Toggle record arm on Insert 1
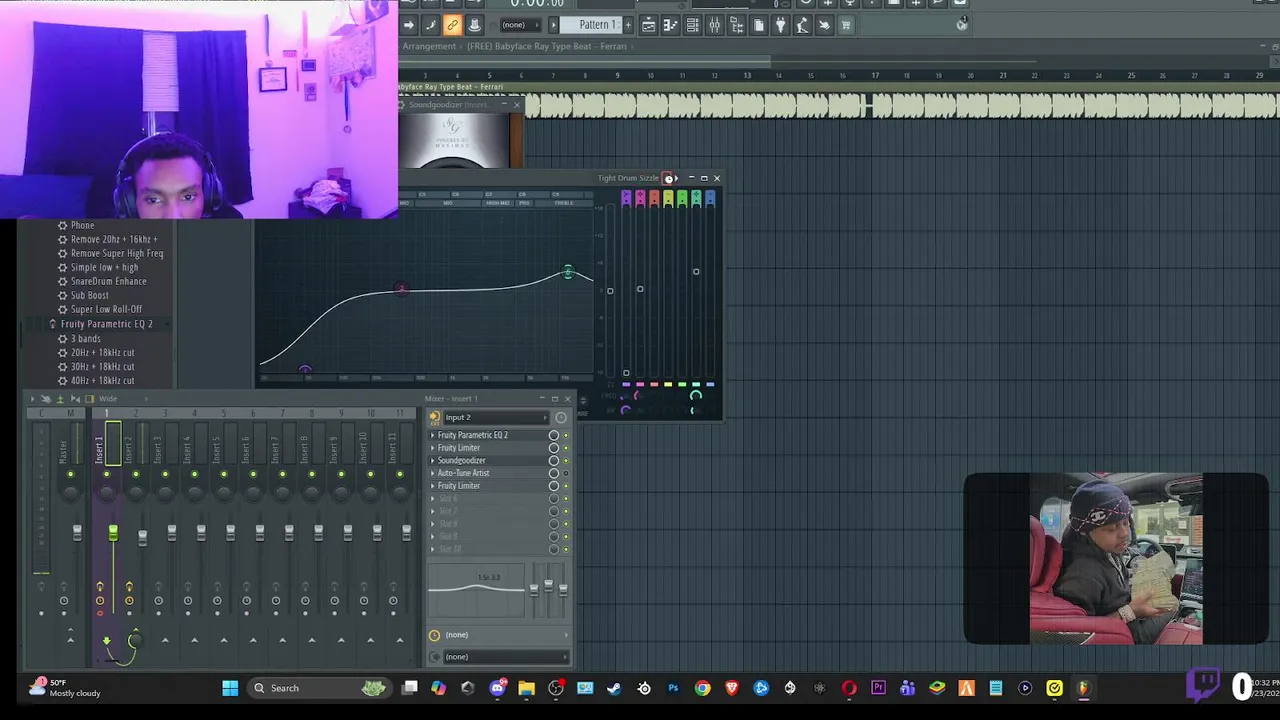 pos(99,613)
